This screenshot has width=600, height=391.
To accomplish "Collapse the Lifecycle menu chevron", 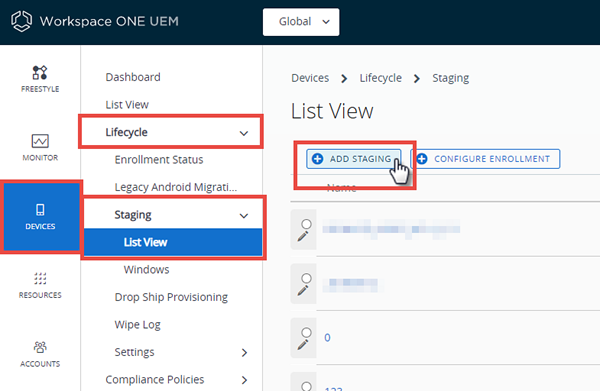I will (244, 133).
